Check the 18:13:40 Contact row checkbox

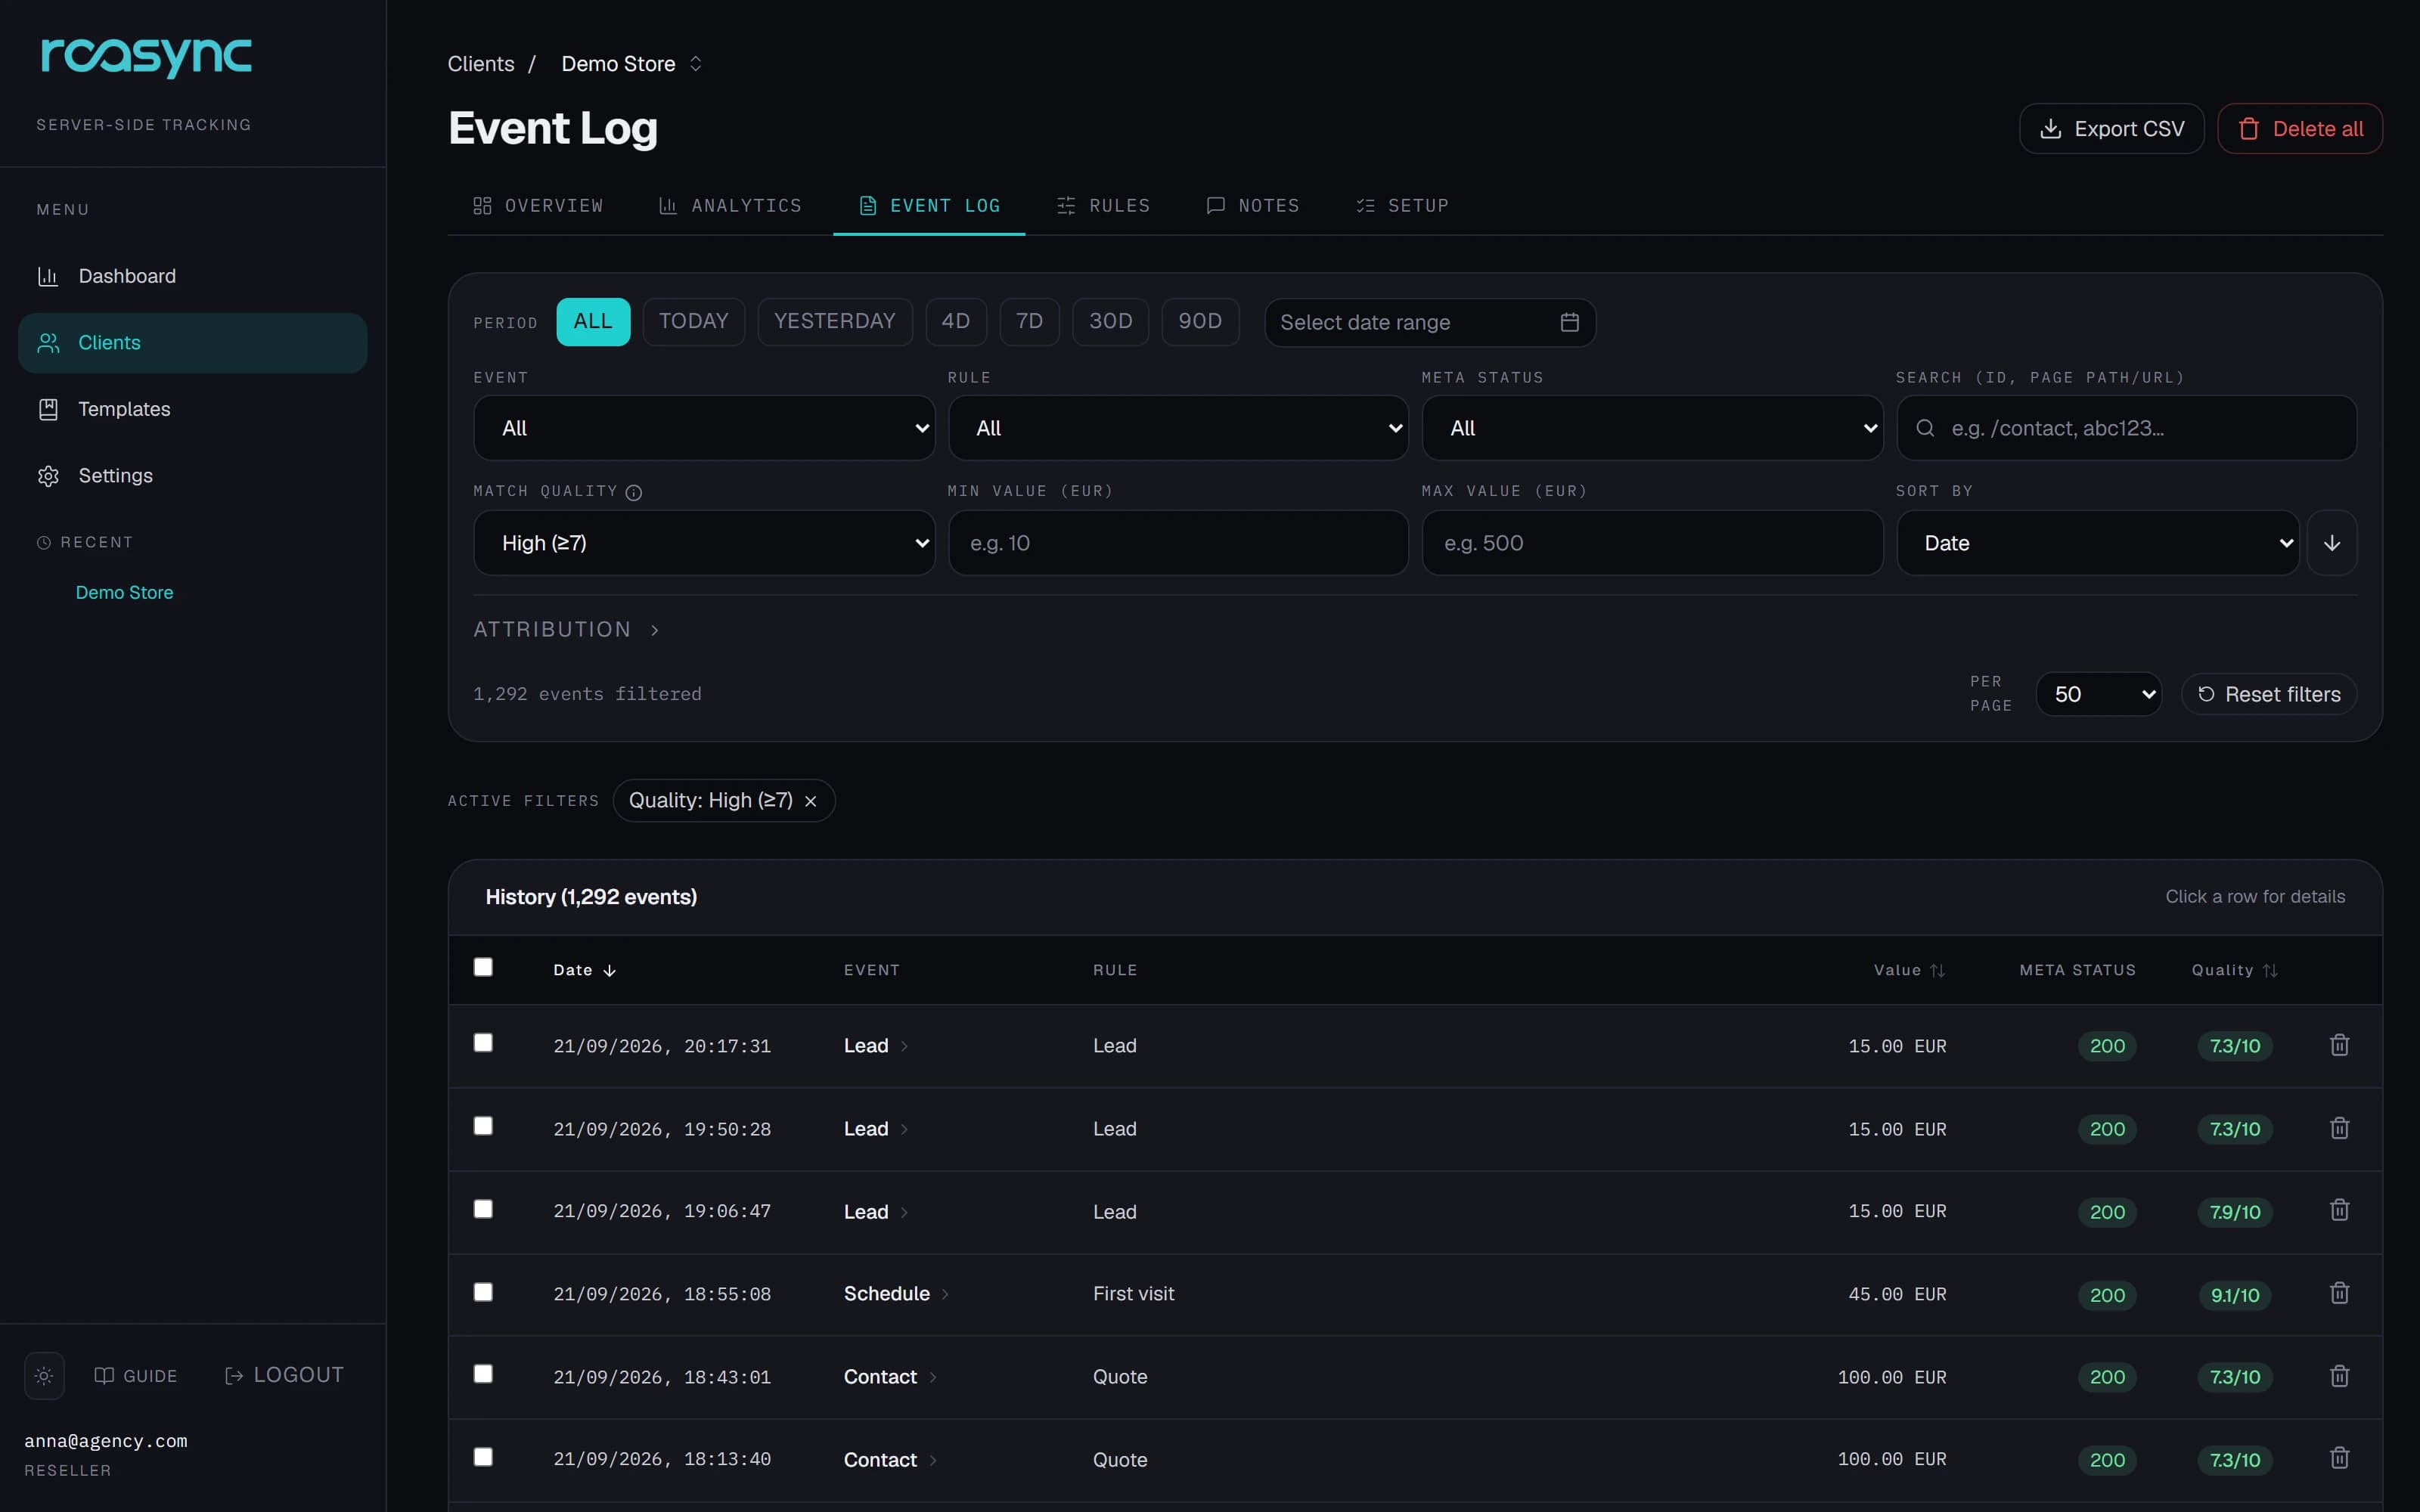click(483, 1457)
